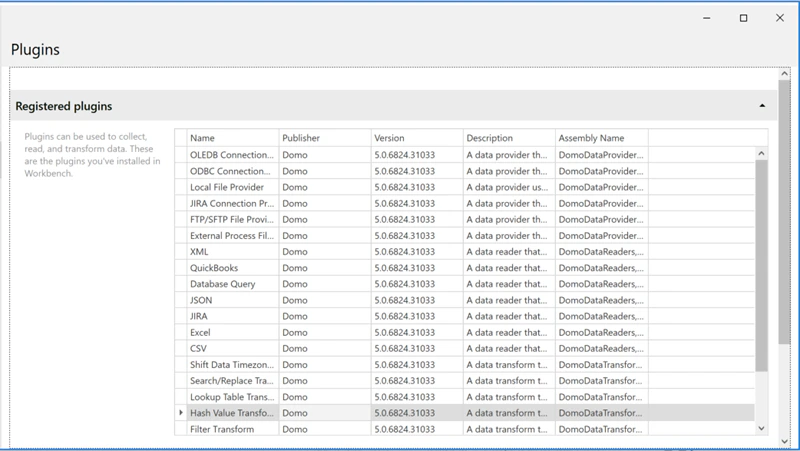Select the Filter Transform plugin row
Viewport: 800px width, 451px height.
pos(464,429)
